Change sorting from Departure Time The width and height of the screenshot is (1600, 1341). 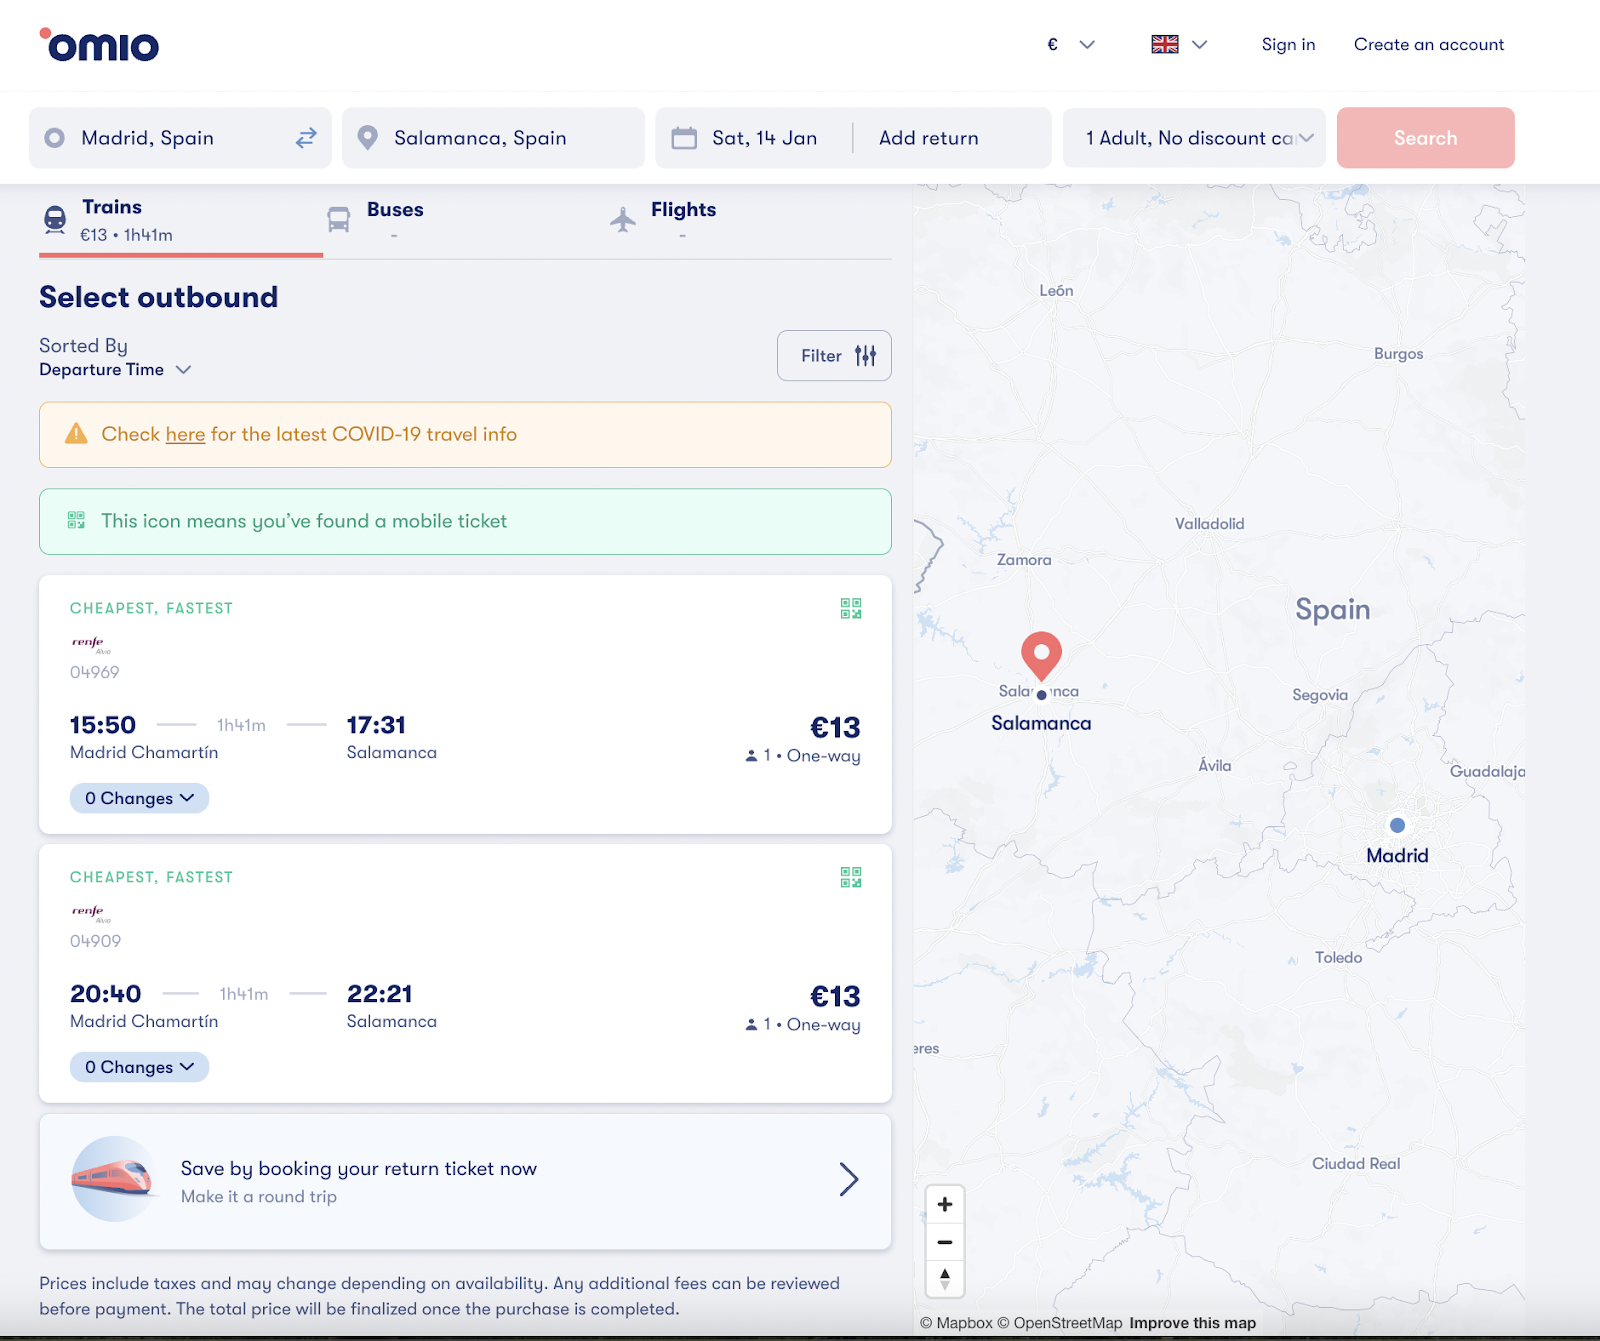[x=115, y=370]
